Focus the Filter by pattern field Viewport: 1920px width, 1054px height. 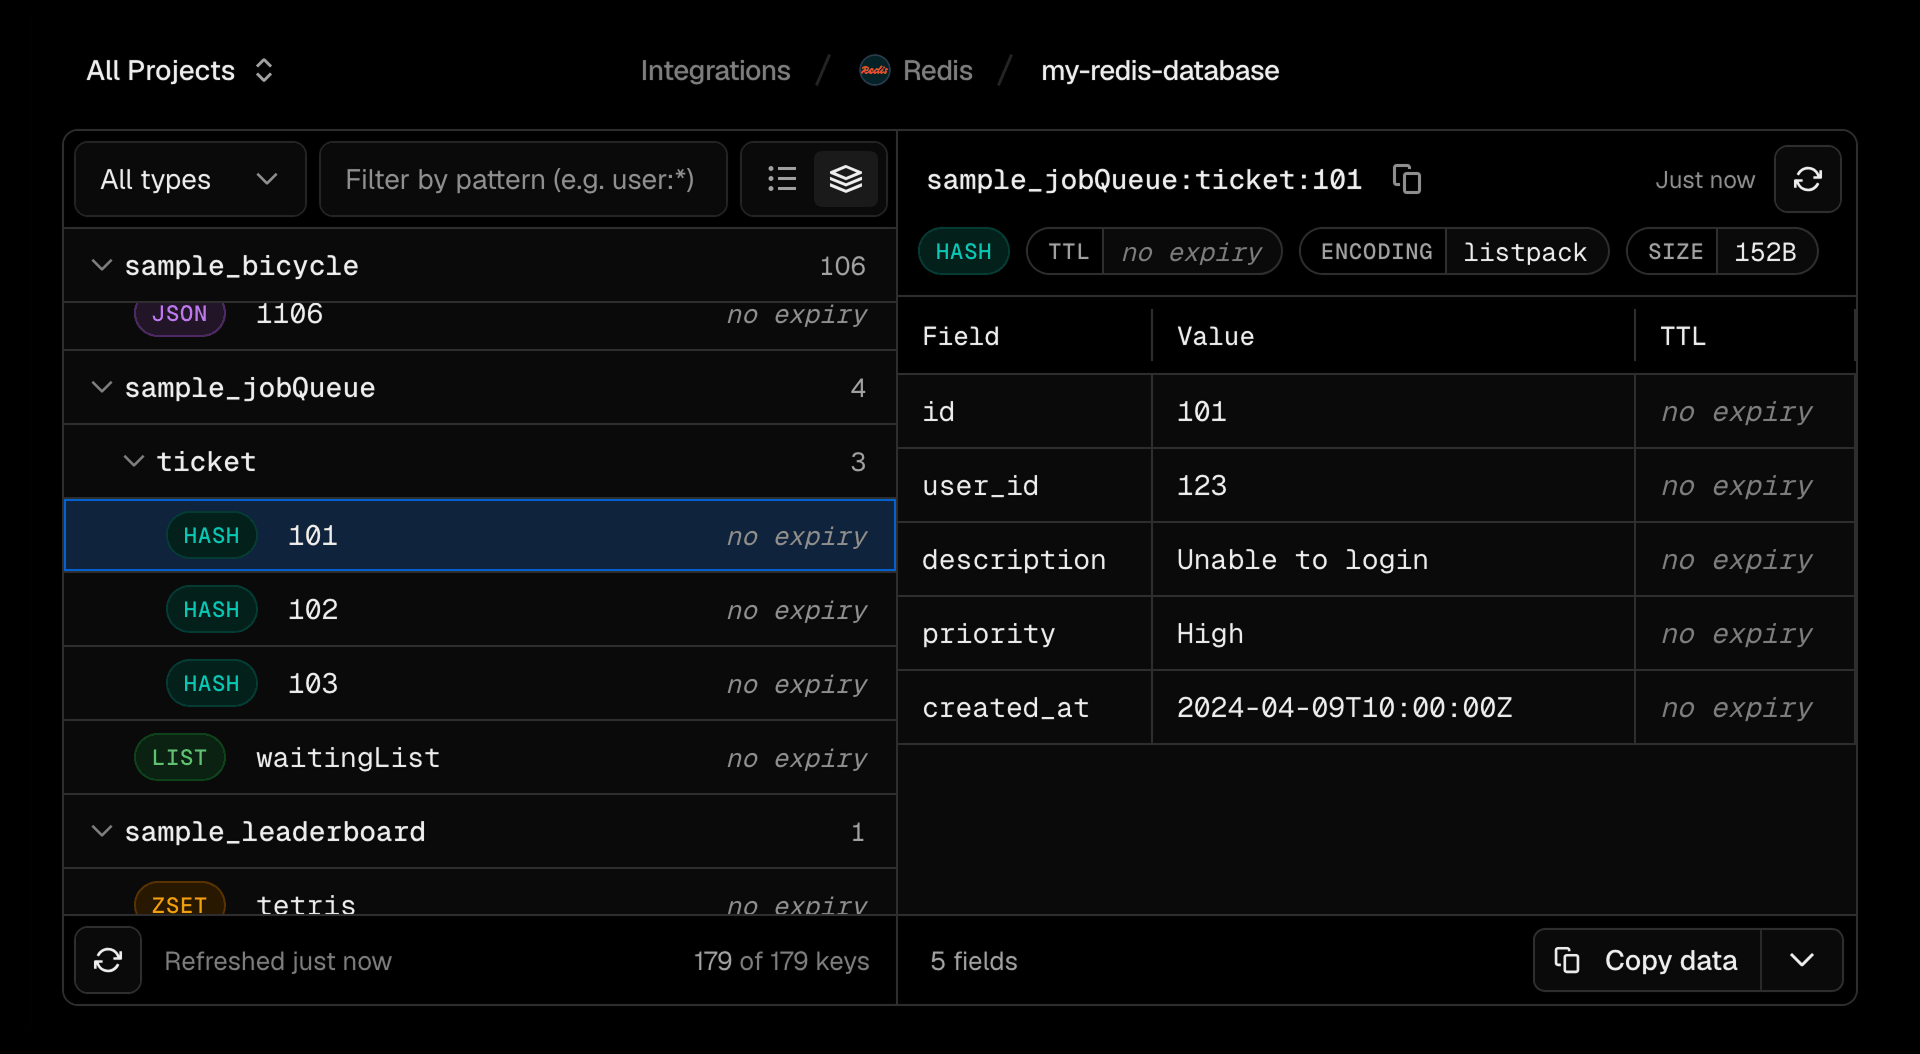(523, 179)
